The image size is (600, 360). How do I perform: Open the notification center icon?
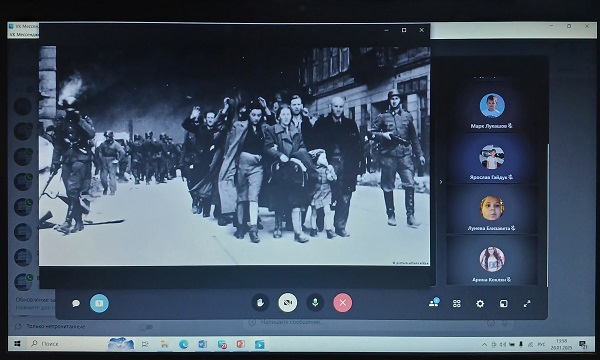[583, 344]
